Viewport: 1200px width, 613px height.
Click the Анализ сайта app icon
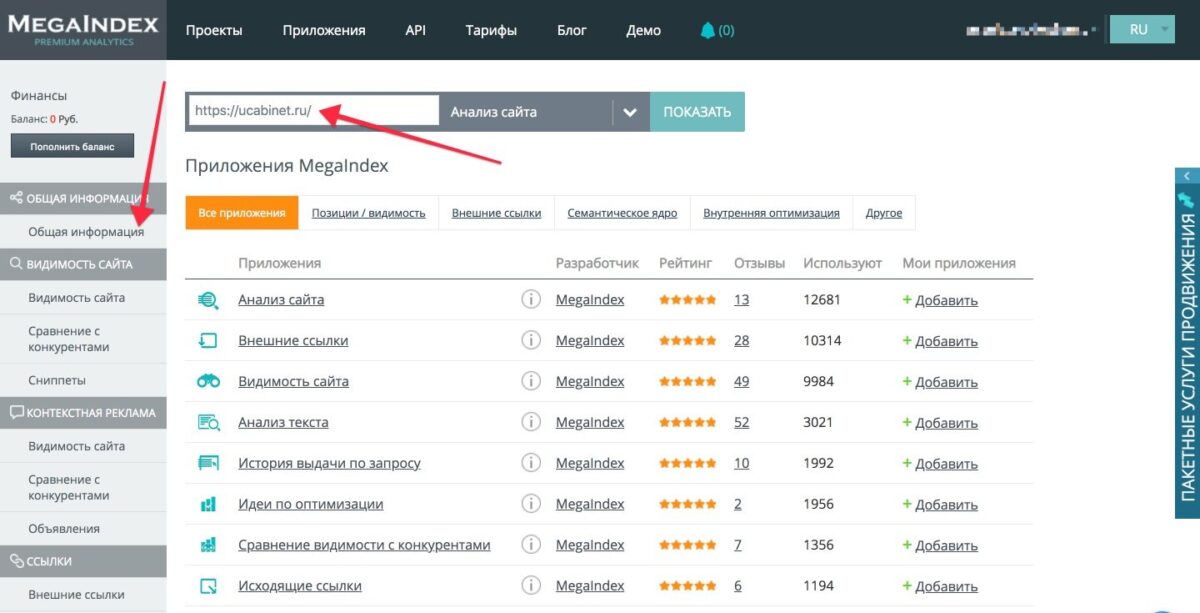[x=208, y=299]
